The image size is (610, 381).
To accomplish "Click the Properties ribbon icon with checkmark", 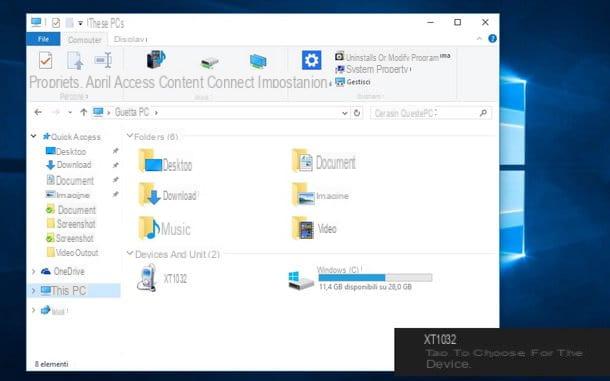I will (46, 60).
